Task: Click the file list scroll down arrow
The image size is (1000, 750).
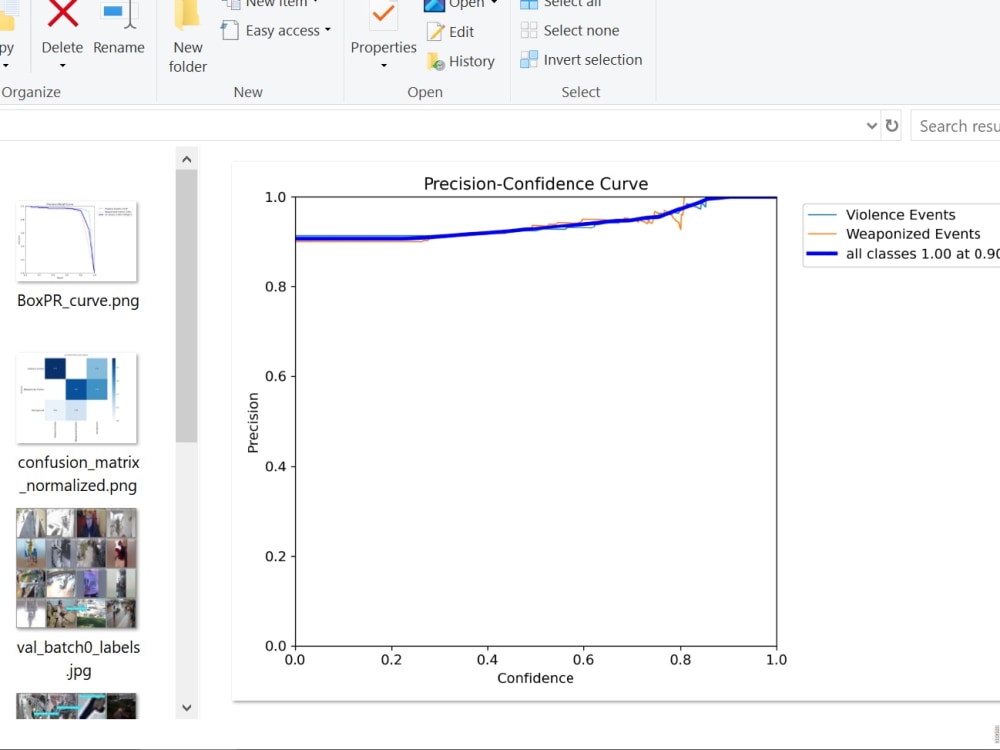Action: pyautogui.click(x=186, y=707)
